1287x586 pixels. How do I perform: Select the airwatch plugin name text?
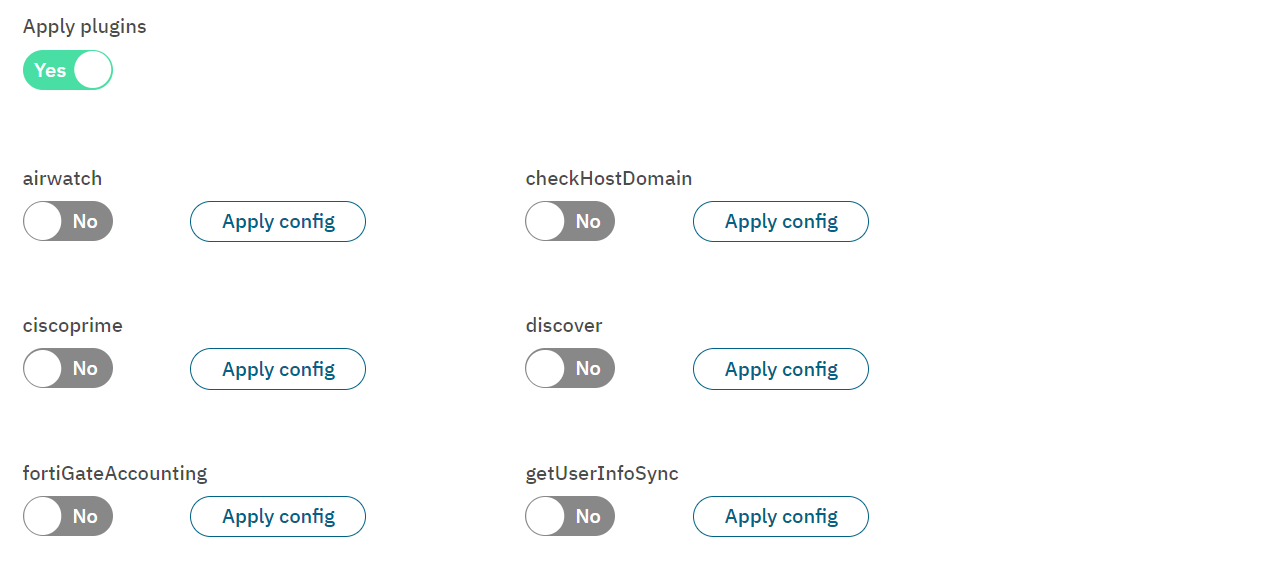point(63,179)
